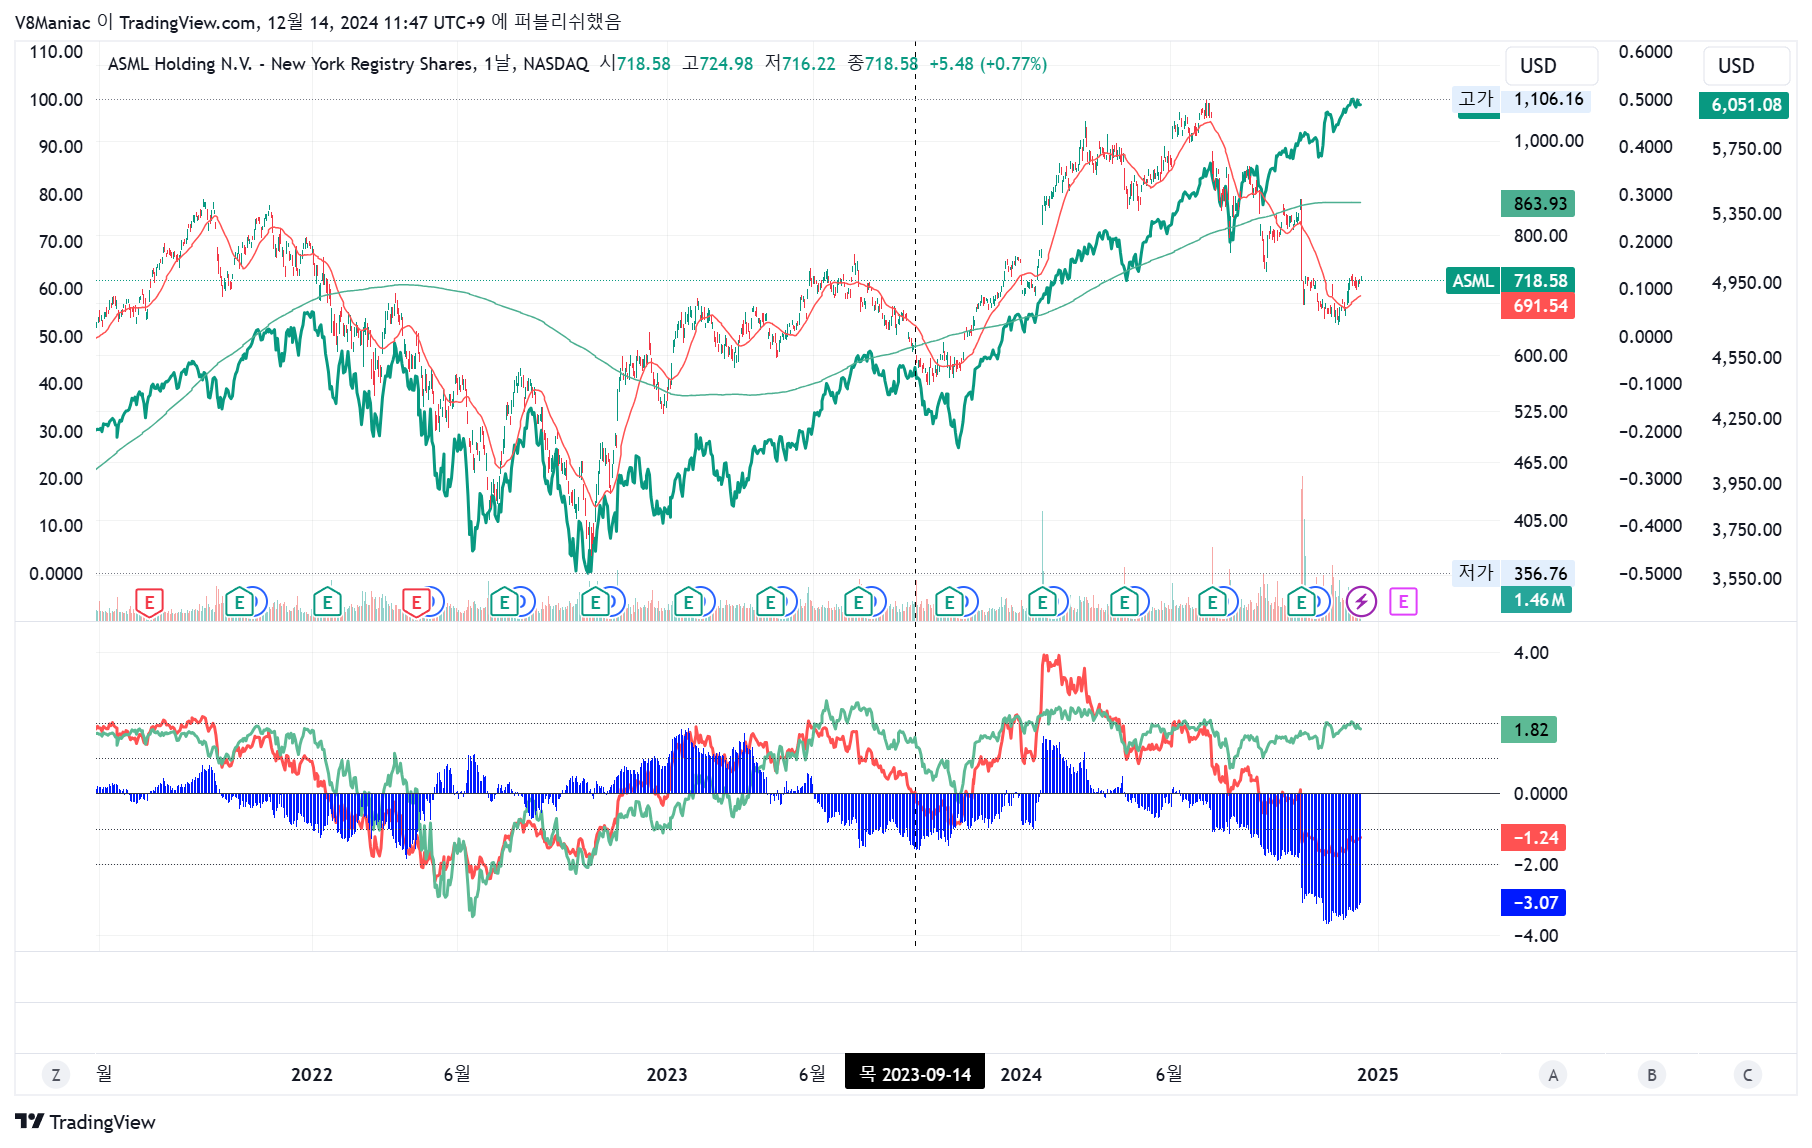The height and width of the screenshot is (1148, 1812).
Task: Click the TradingView.com text in header
Action: [x=187, y=22]
